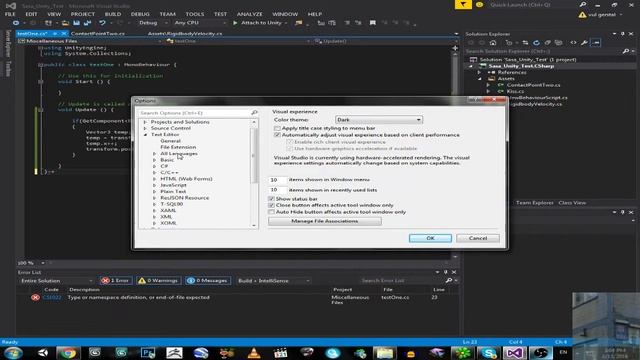
Task: Open Skype from the taskbar
Action: click(488, 353)
